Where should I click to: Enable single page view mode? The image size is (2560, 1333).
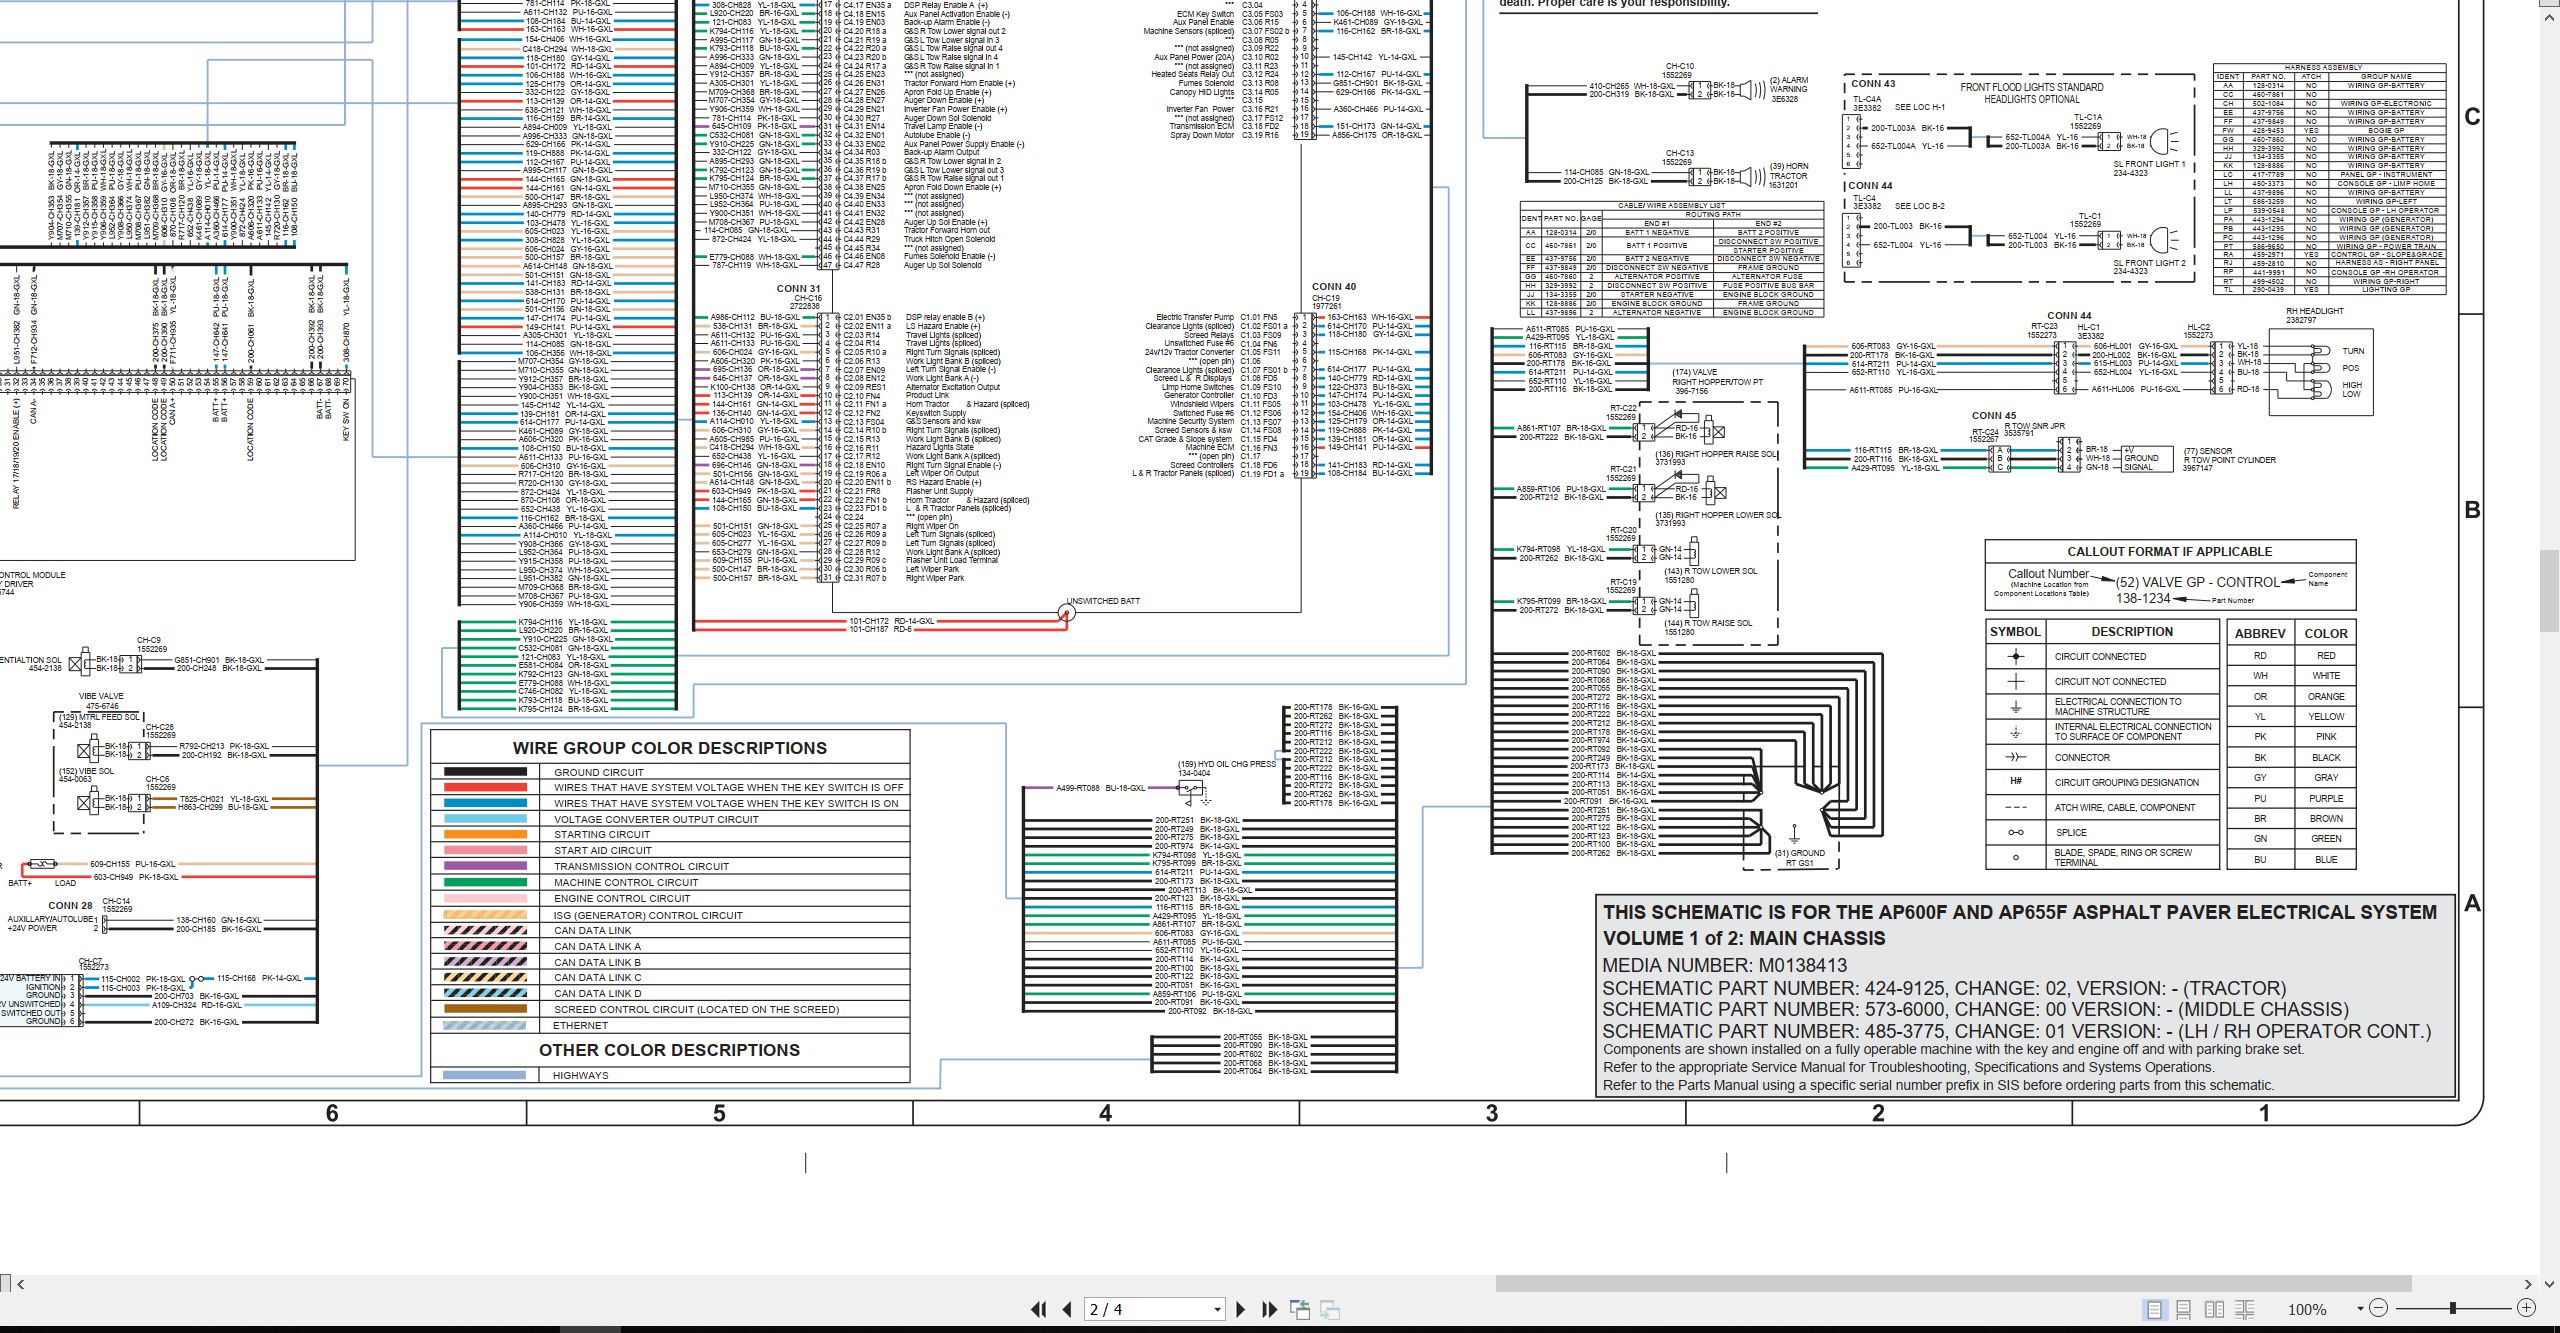tap(2154, 1309)
